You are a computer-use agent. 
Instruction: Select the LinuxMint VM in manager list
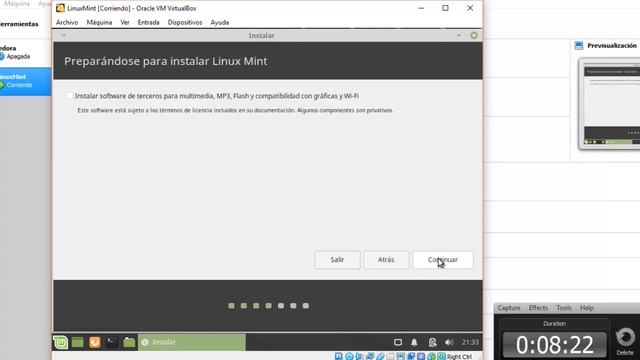[25, 81]
